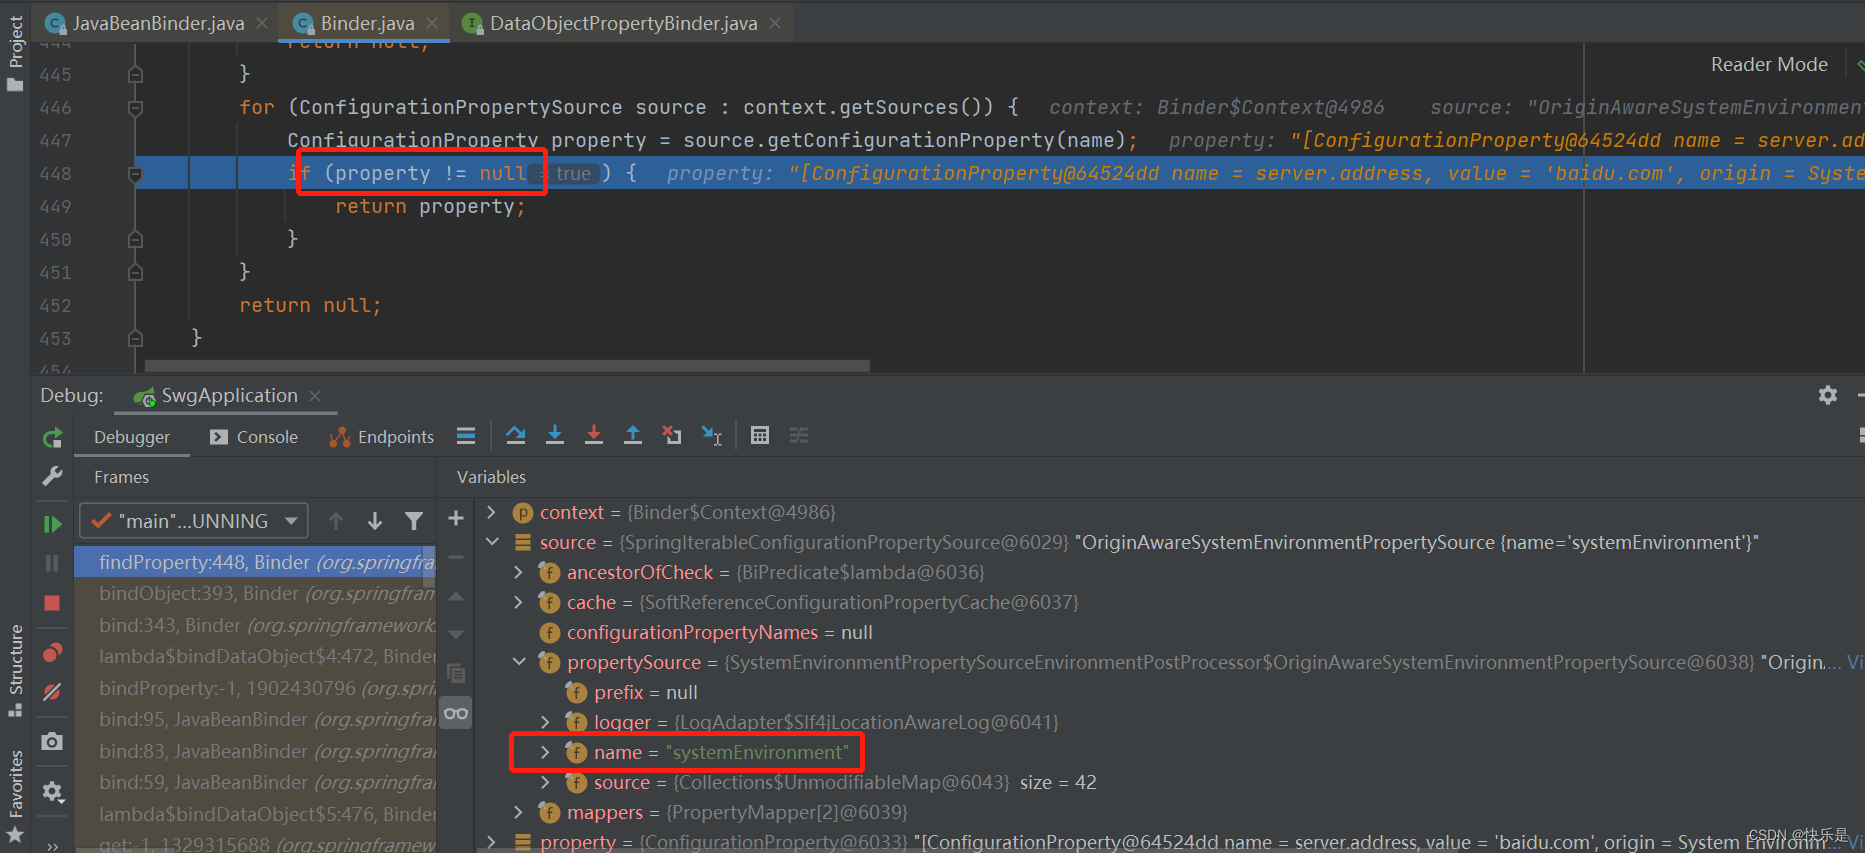Click Trace Current Stream Chain icon
1865x853 pixels.
point(799,435)
